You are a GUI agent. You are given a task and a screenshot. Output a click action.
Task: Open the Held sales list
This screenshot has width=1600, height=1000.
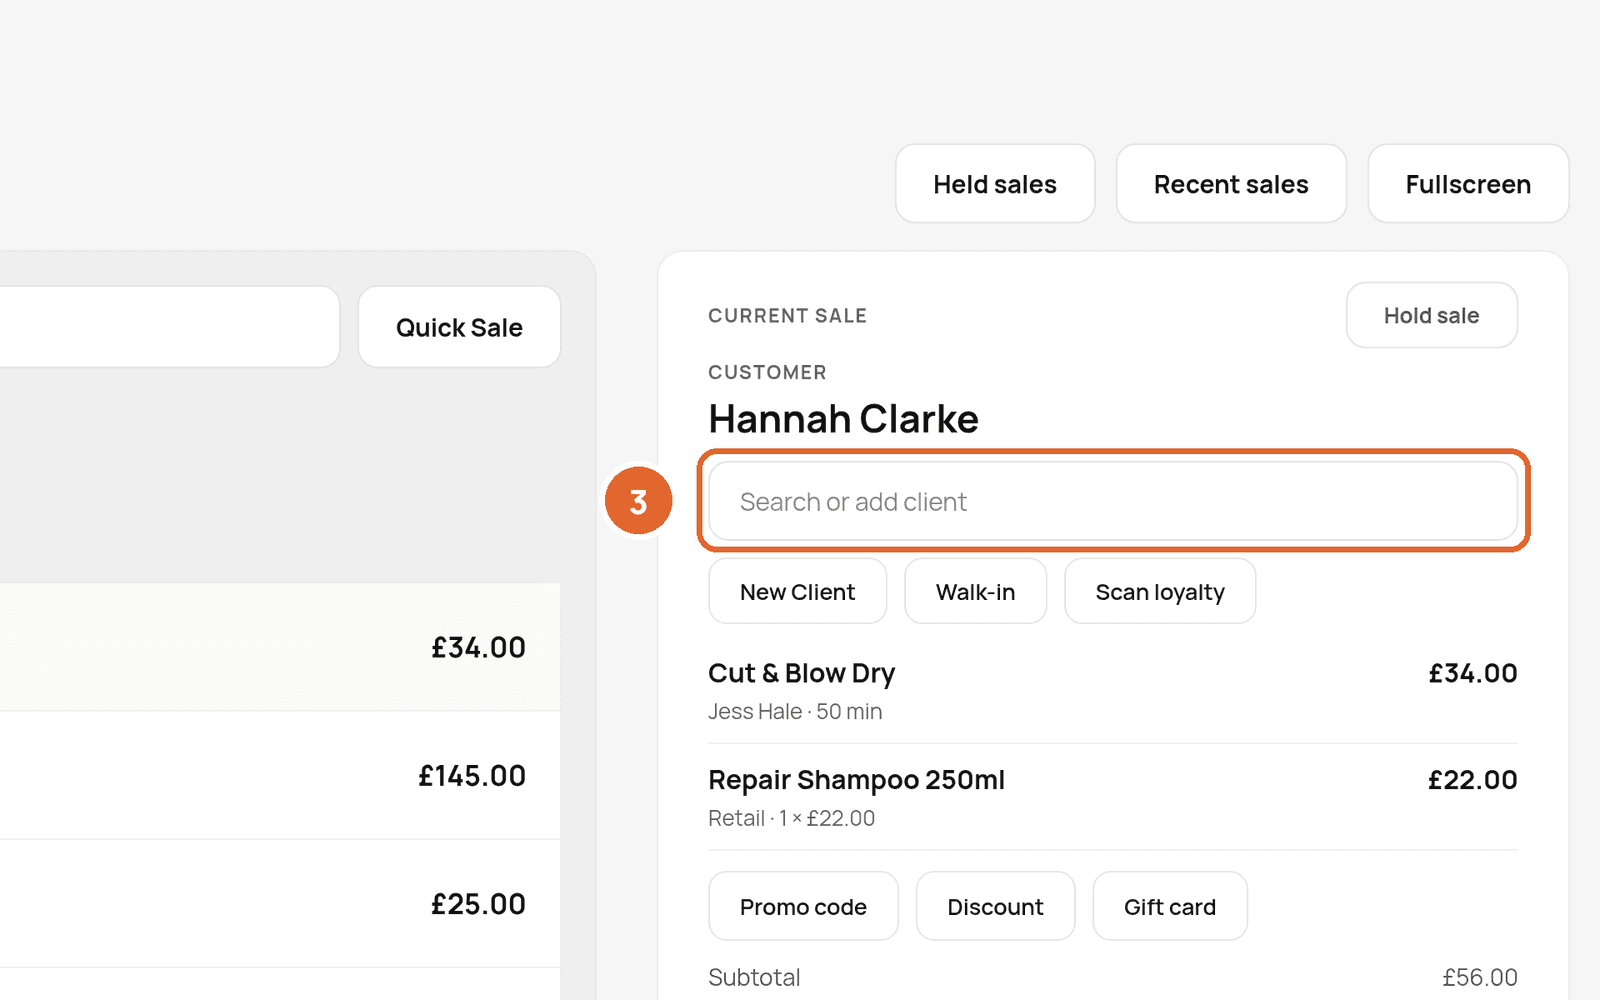[x=995, y=184]
